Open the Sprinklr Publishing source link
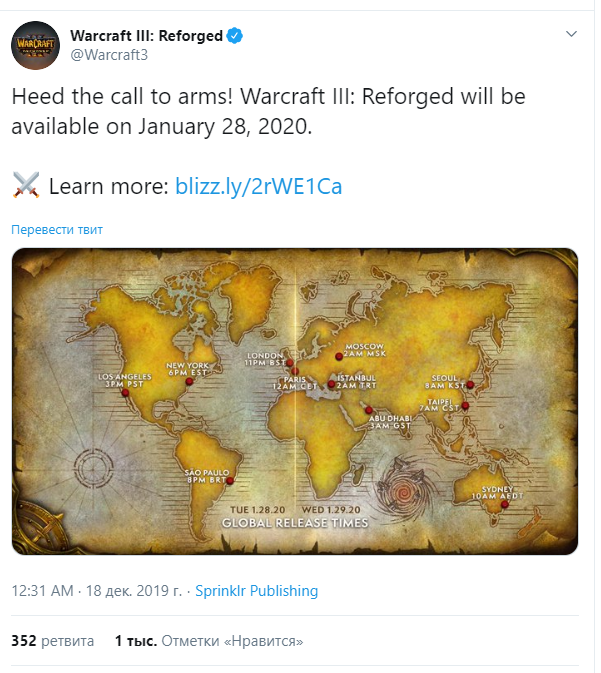This screenshot has height=673, width=601. (256, 591)
